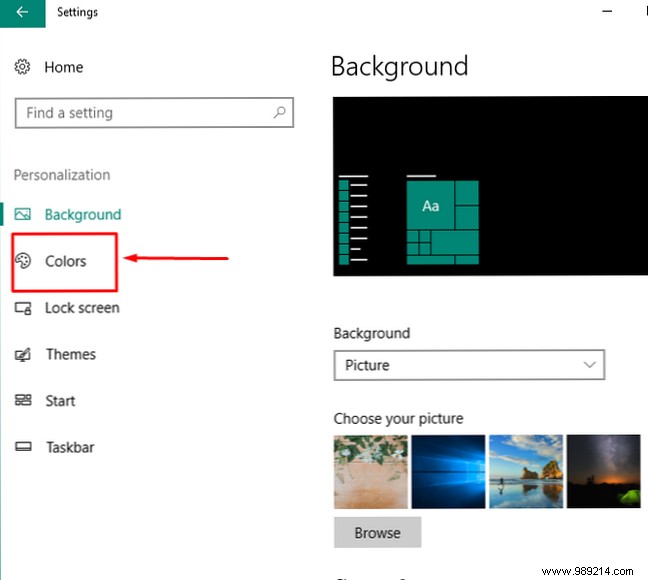Open the Themes section
This screenshot has height=580, width=648.
point(71,354)
